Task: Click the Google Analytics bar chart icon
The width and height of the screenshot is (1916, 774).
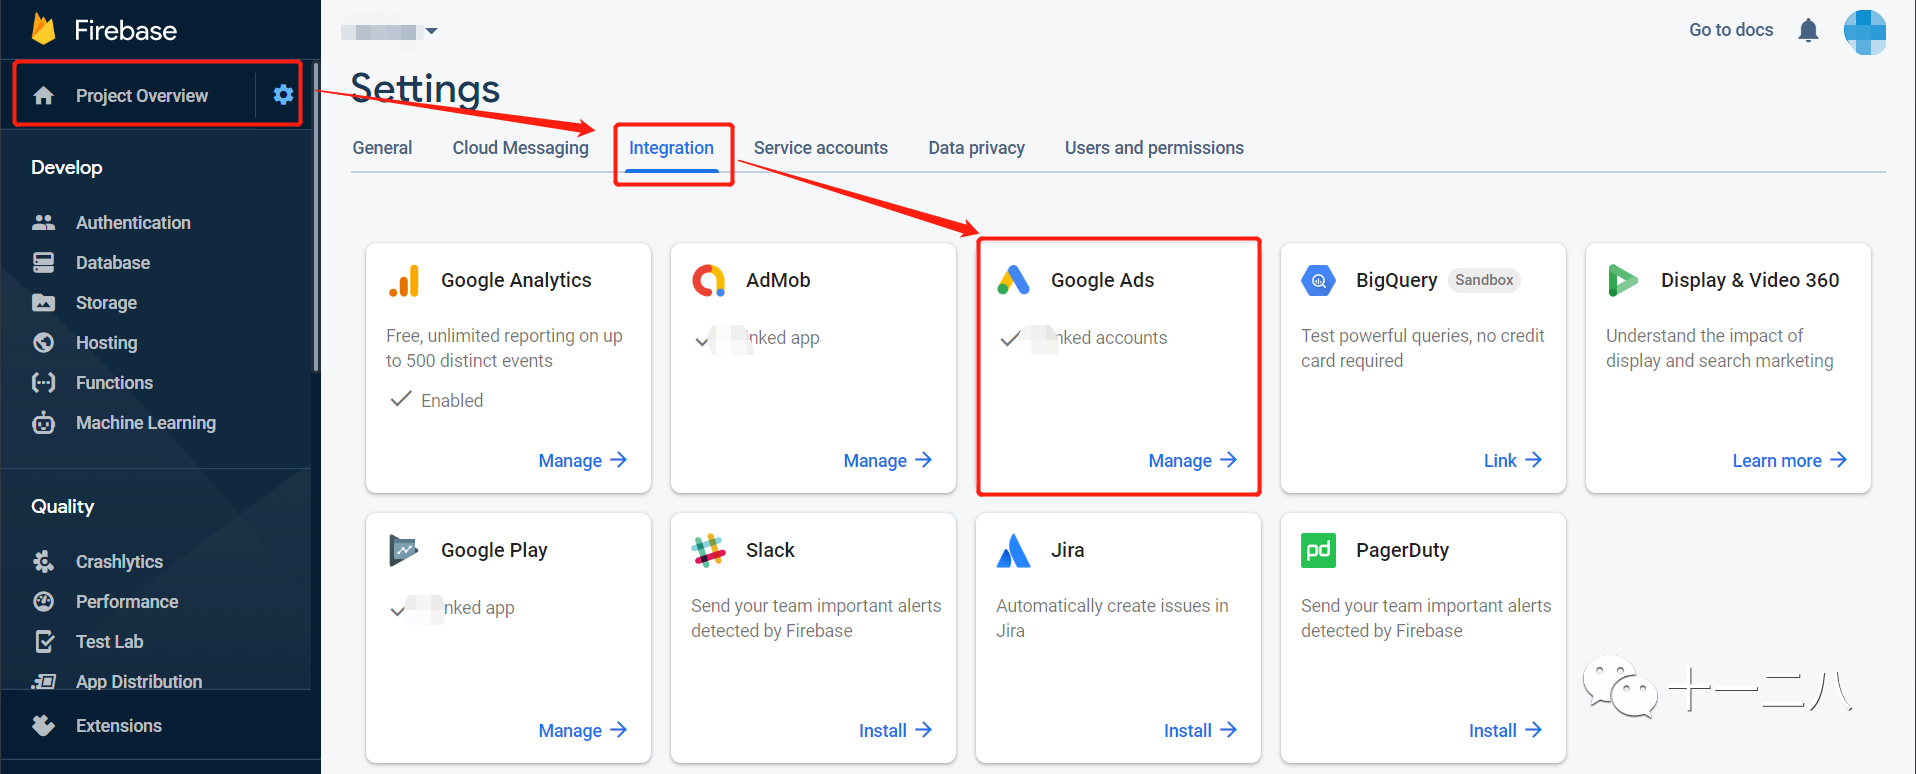Action: [404, 281]
